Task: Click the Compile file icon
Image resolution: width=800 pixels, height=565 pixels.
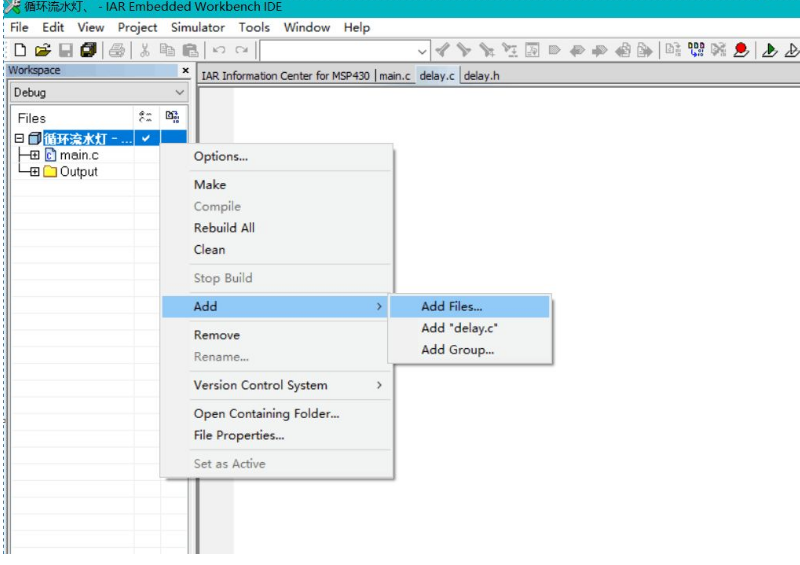Action: coord(673,50)
